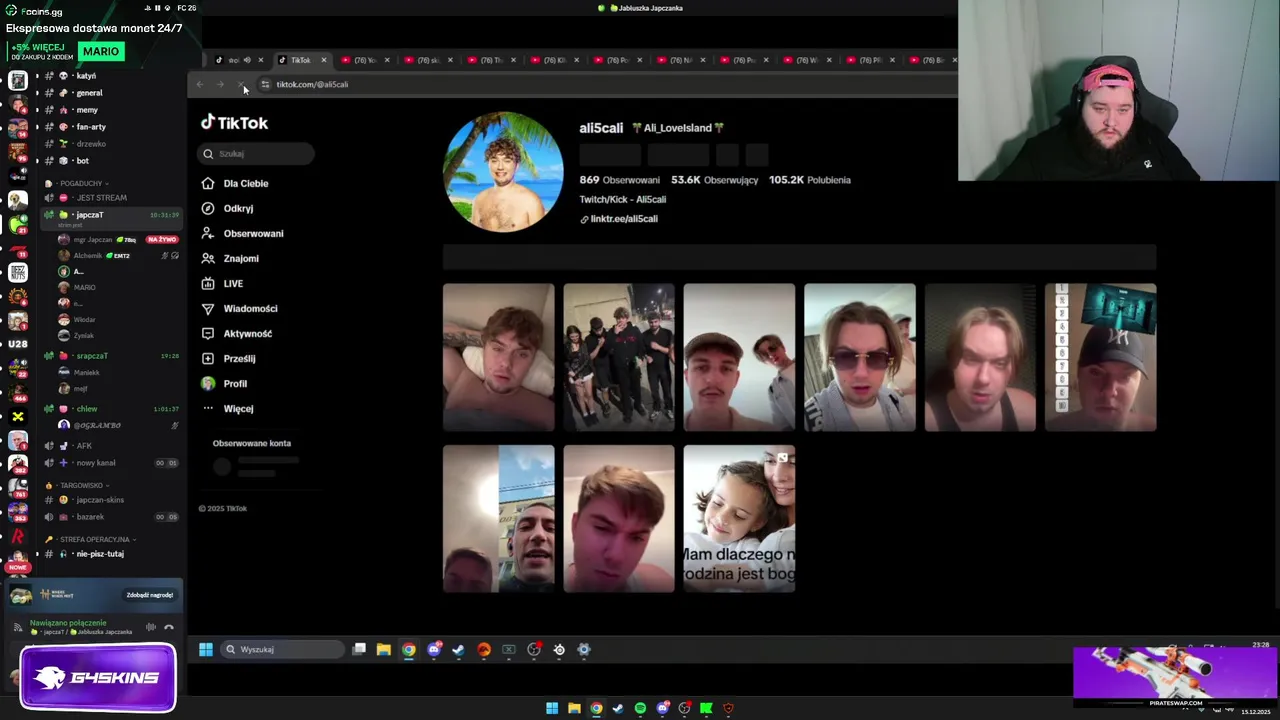Open the first video thumbnail, man lying down

point(498,357)
